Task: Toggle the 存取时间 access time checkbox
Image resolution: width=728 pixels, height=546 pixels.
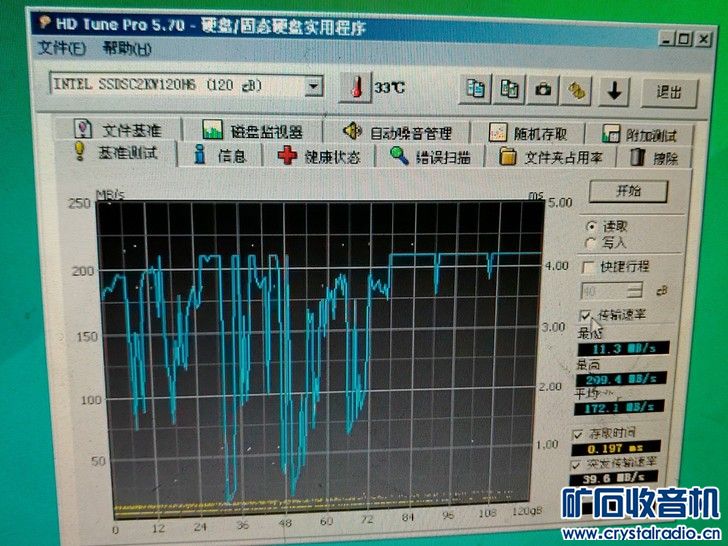Action: [x=578, y=435]
